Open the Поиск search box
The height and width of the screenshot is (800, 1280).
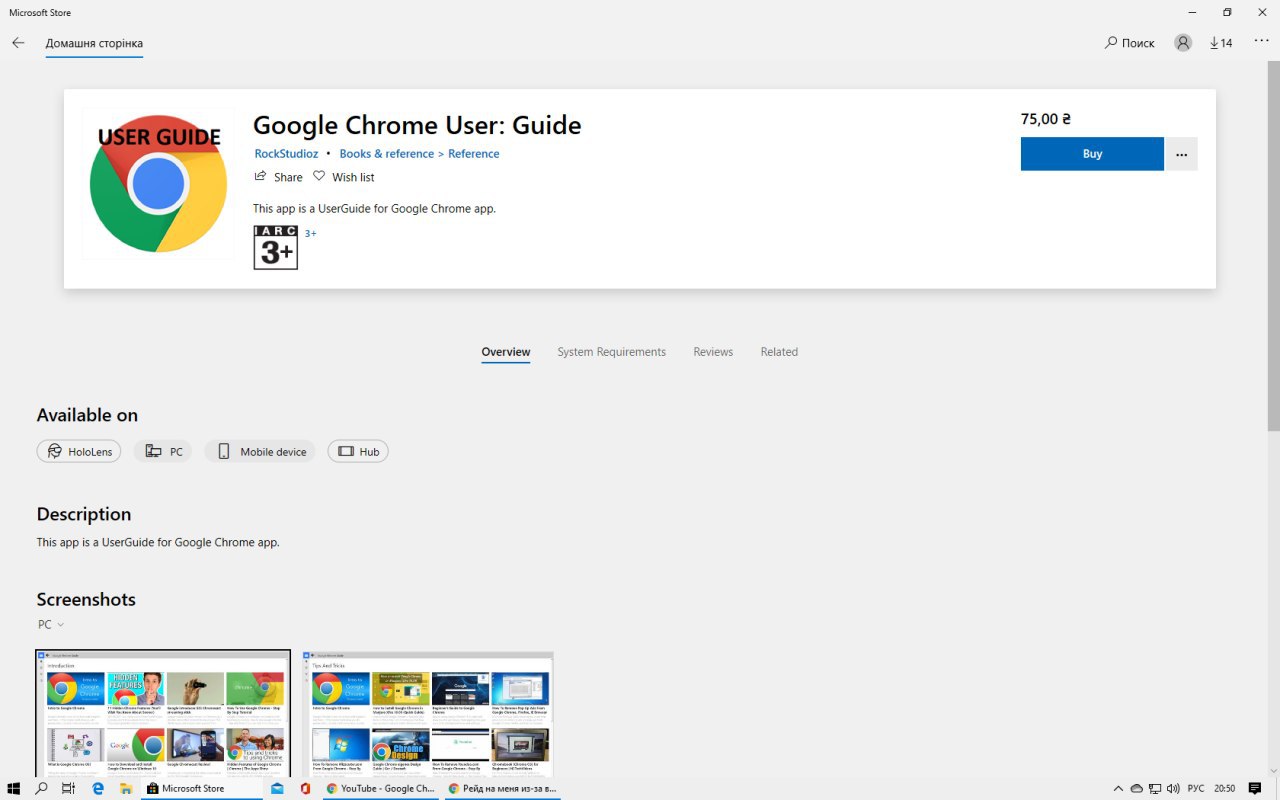click(x=1130, y=43)
